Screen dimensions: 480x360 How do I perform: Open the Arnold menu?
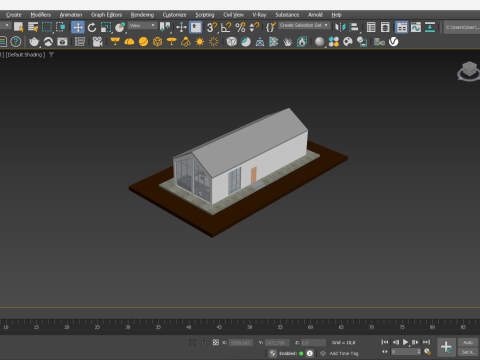(x=315, y=15)
